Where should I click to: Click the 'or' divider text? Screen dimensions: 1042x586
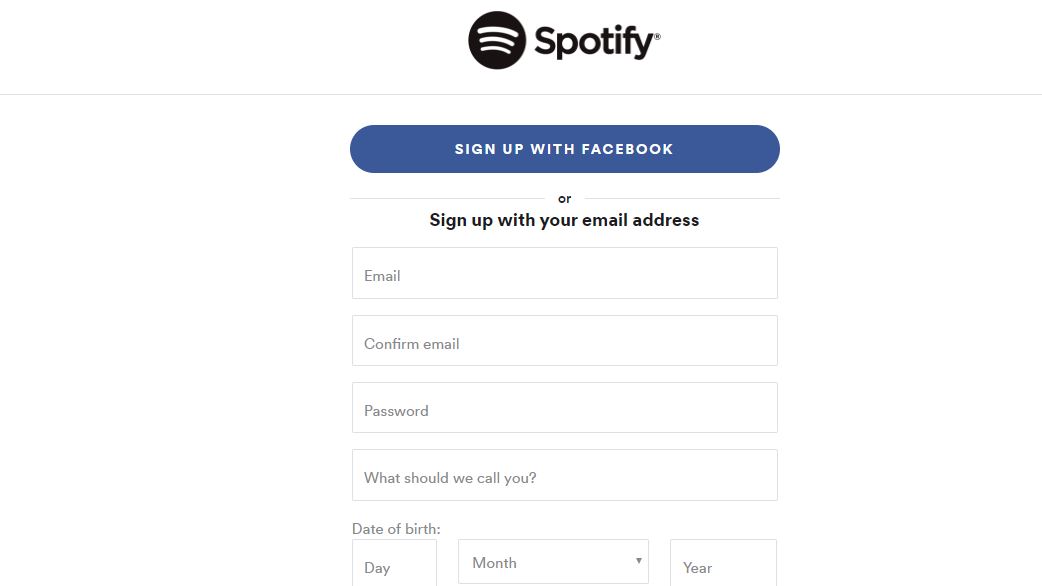point(564,199)
